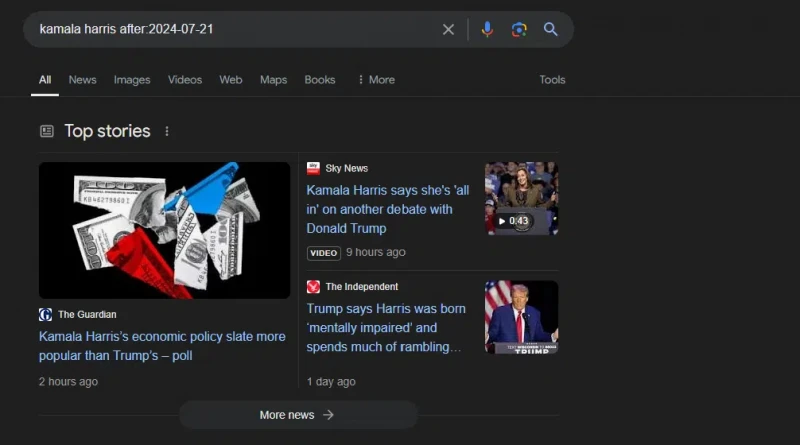
Task: Open the Trump podium thumbnail image
Action: coord(521,317)
